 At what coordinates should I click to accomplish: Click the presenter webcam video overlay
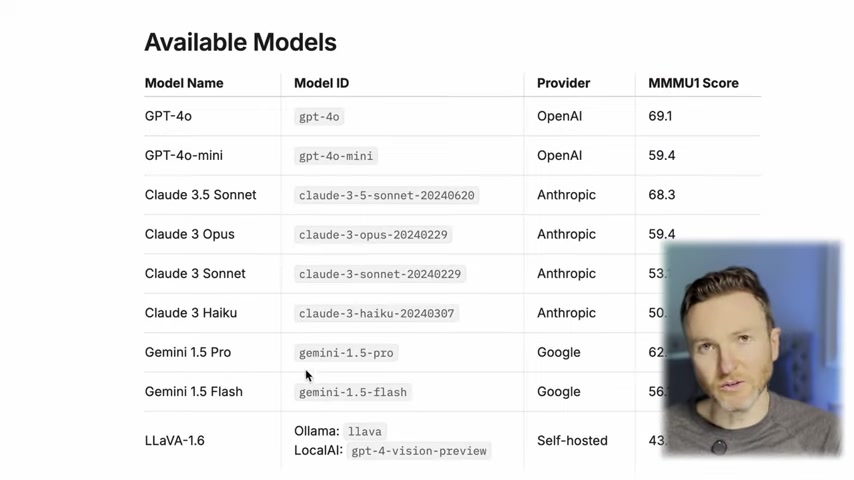pos(753,349)
